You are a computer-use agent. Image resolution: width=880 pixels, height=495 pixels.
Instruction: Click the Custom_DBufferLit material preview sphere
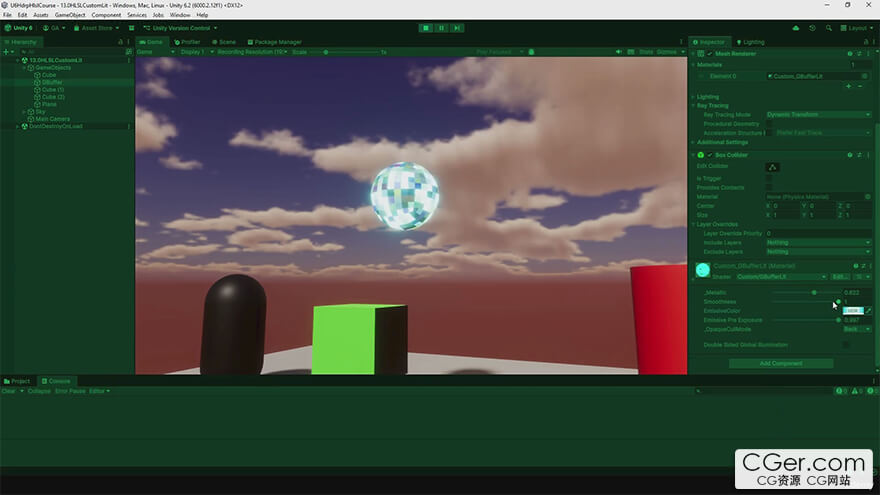tap(702, 270)
